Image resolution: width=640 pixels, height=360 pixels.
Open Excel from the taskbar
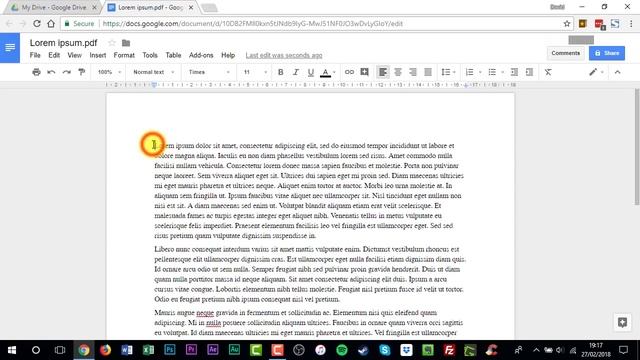pyautogui.click(x=149, y=350)
